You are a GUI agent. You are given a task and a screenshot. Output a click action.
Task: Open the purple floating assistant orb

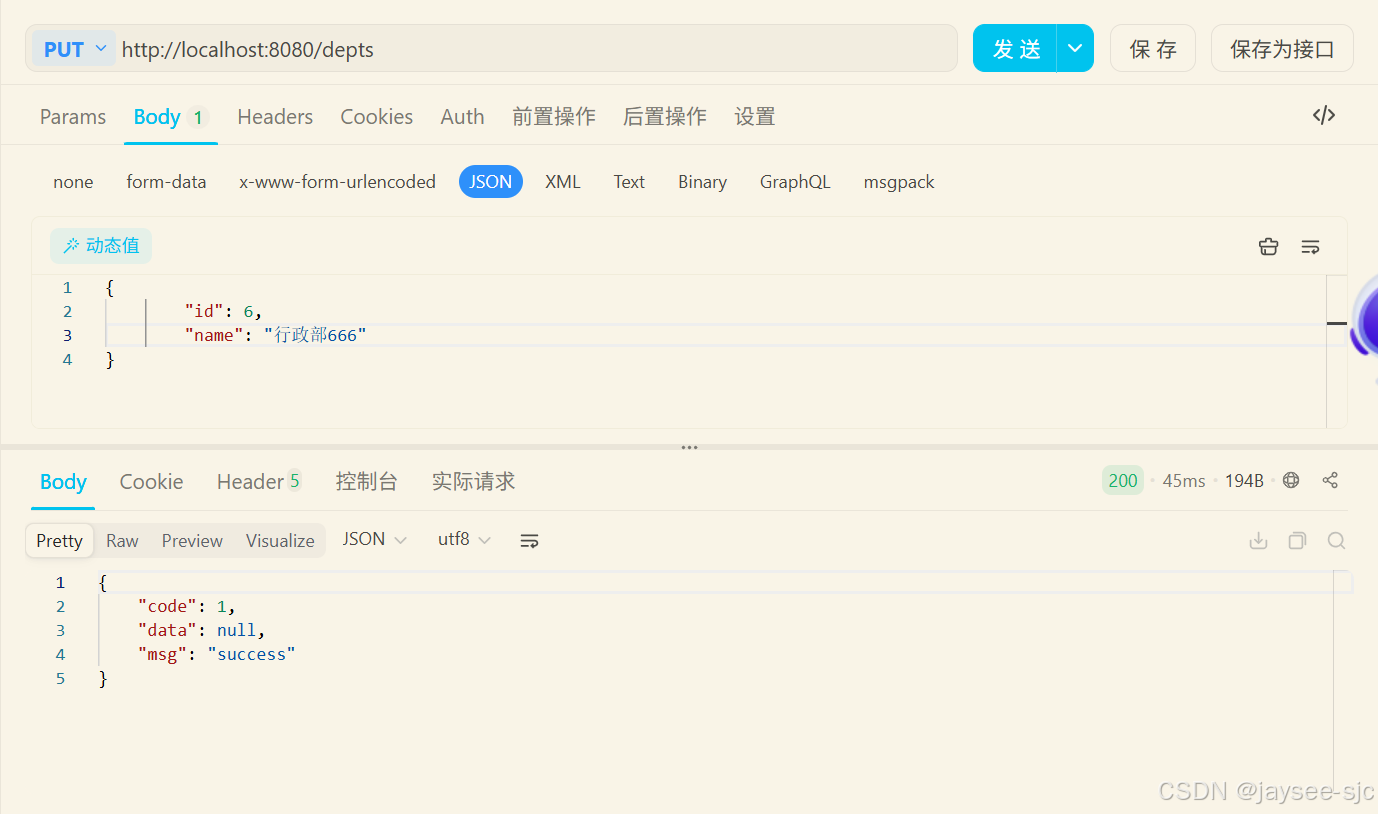click(x=1364, y=317)
